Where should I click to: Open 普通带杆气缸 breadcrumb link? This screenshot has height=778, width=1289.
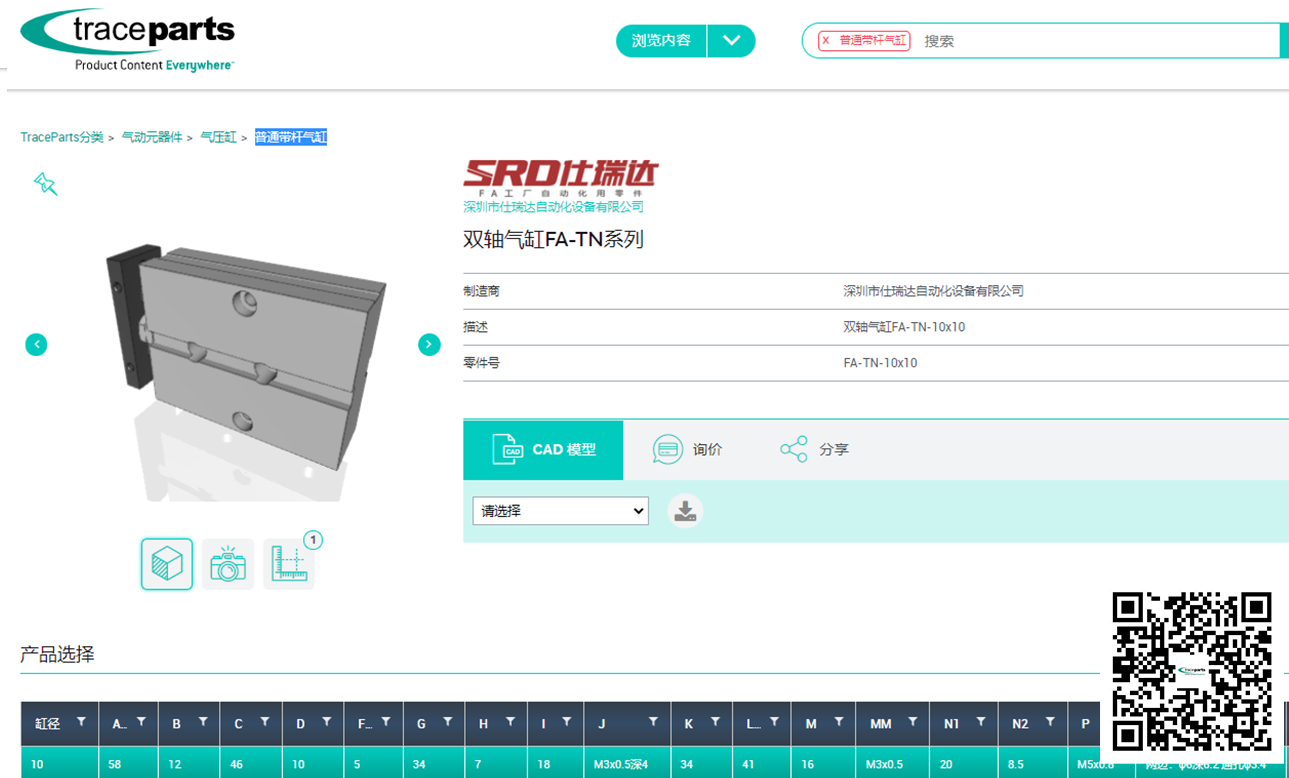(291, 137)
